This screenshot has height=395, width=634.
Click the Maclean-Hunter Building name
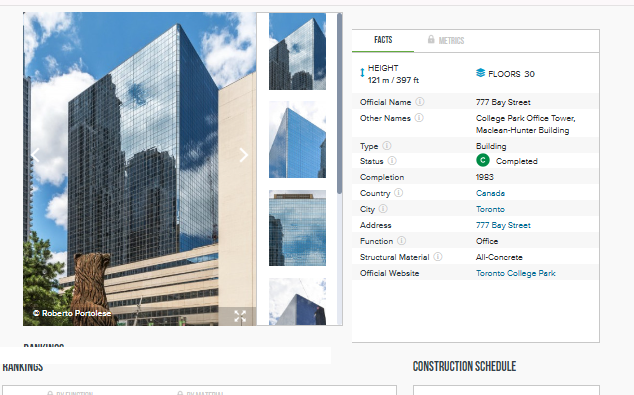(x=522, y=130)
